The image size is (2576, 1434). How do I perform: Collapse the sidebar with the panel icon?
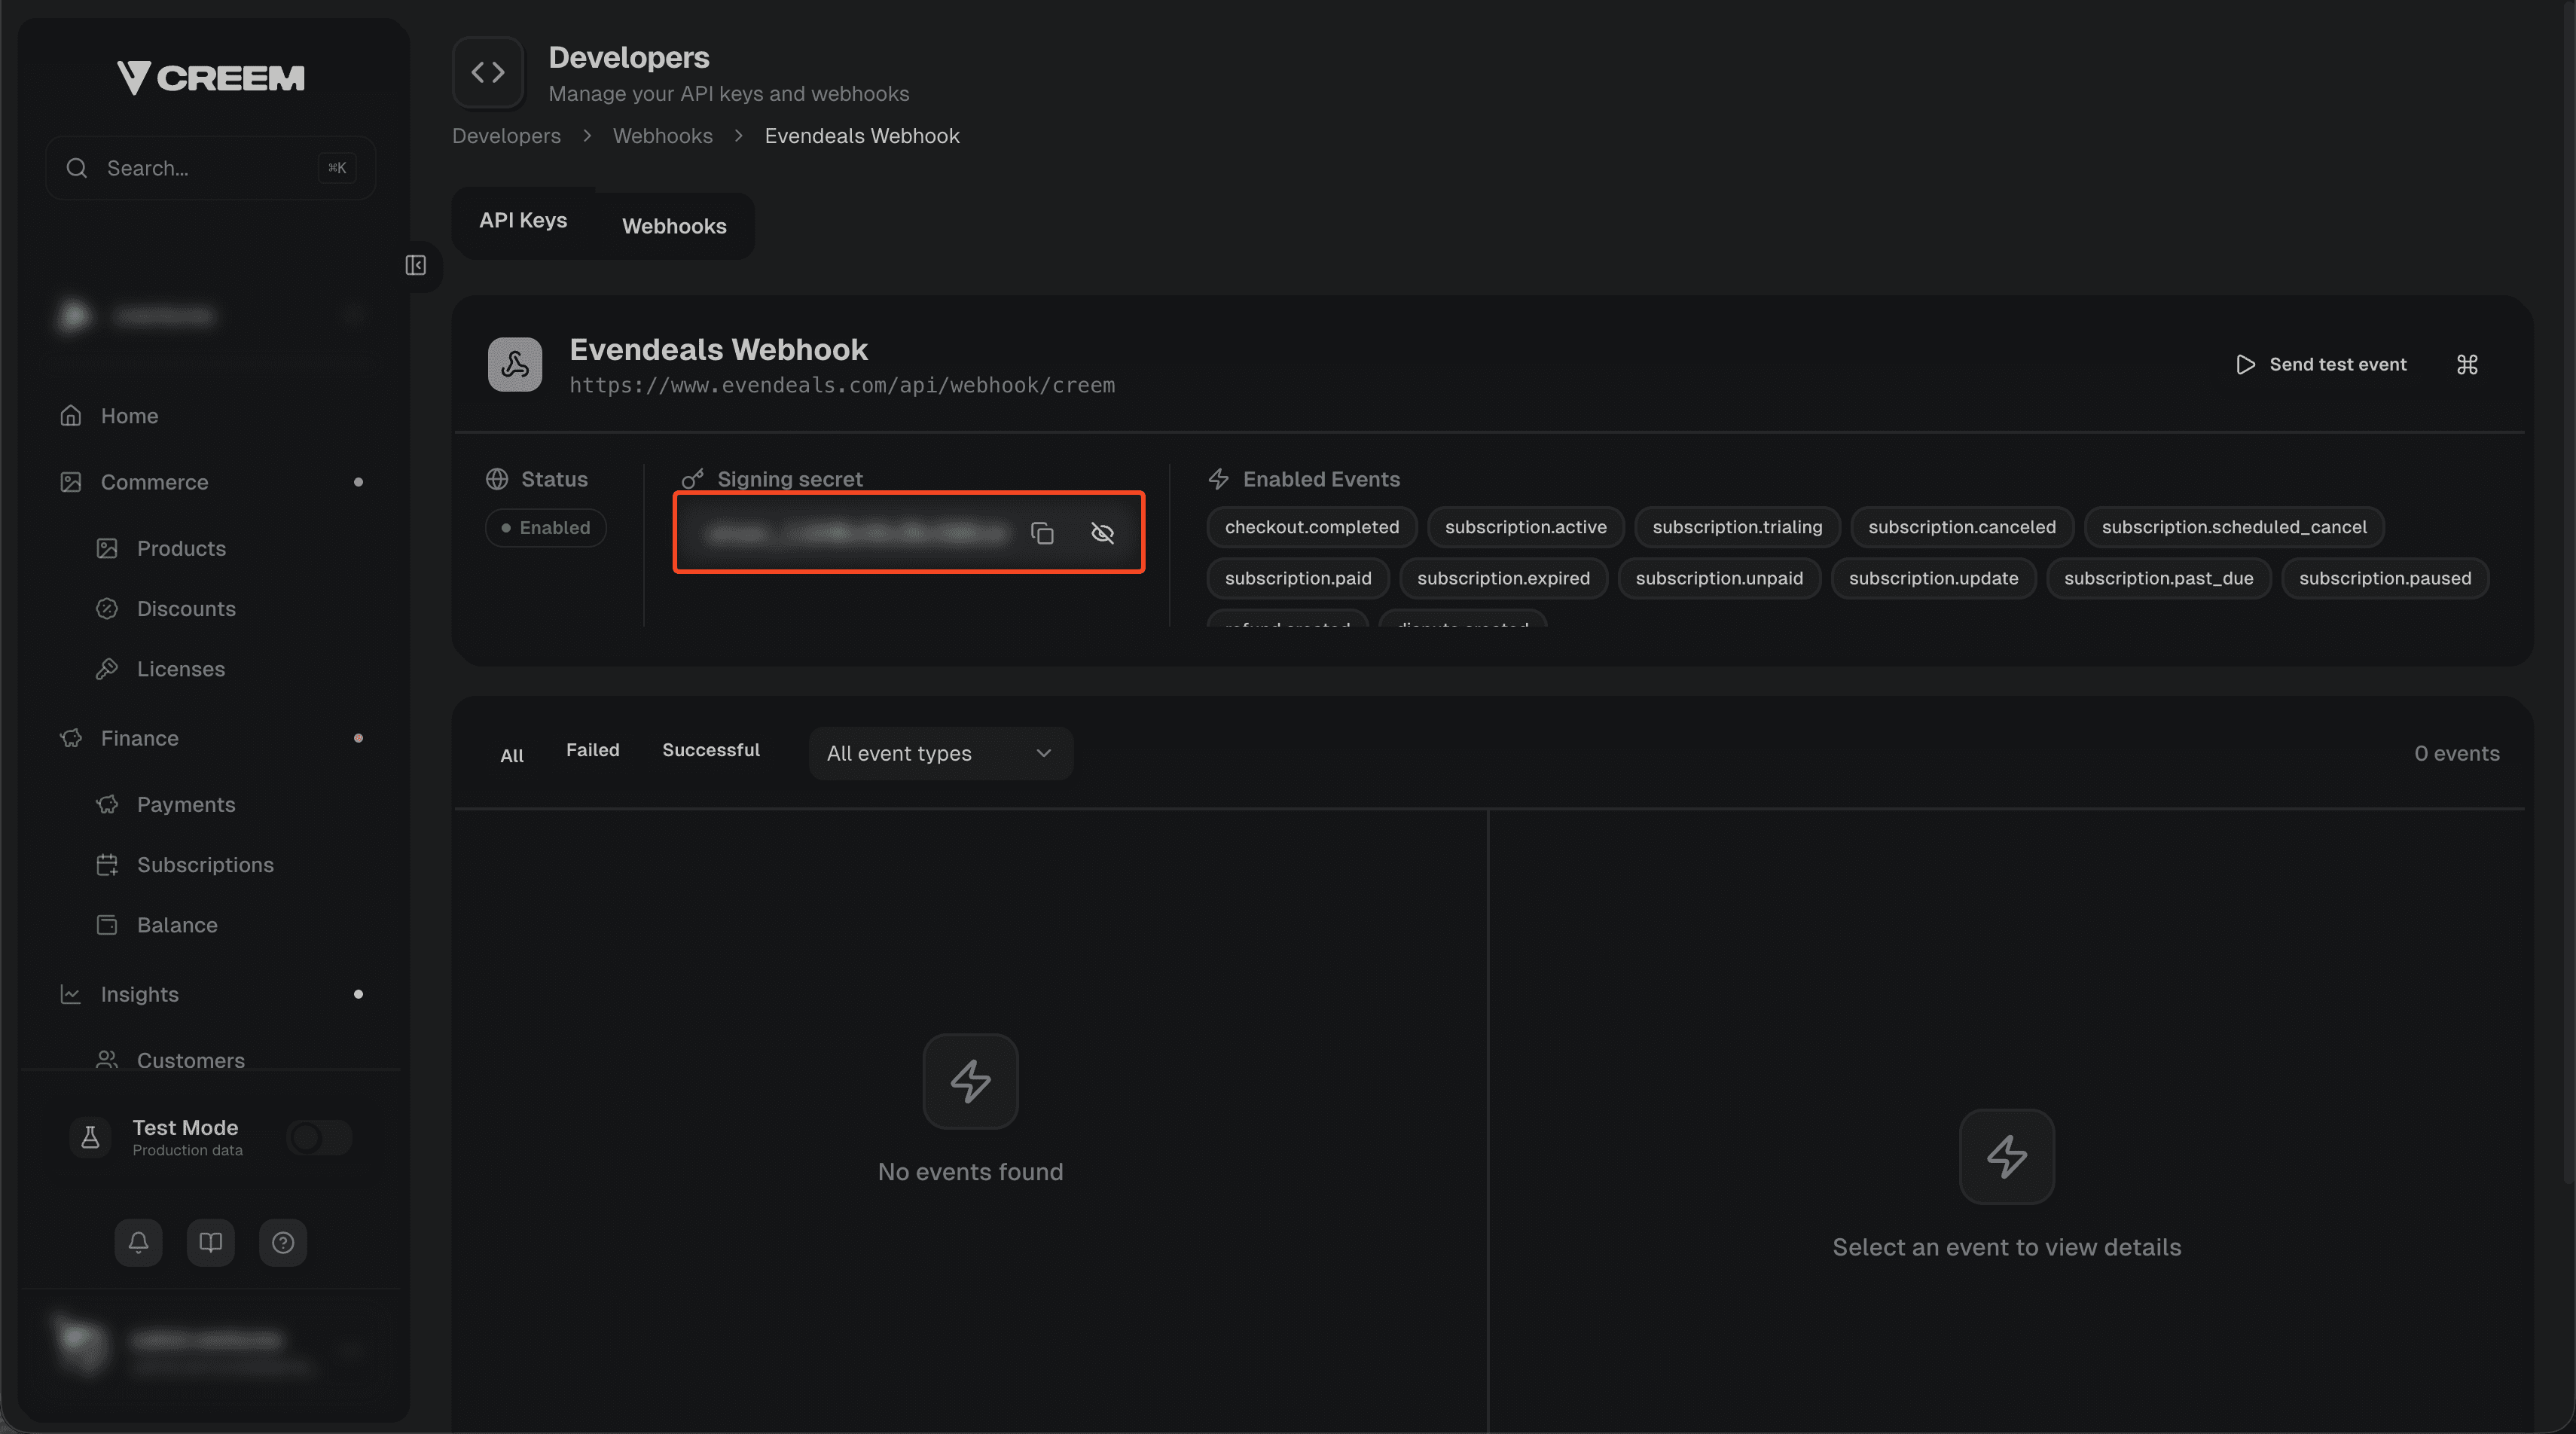[x=417, y=265]
